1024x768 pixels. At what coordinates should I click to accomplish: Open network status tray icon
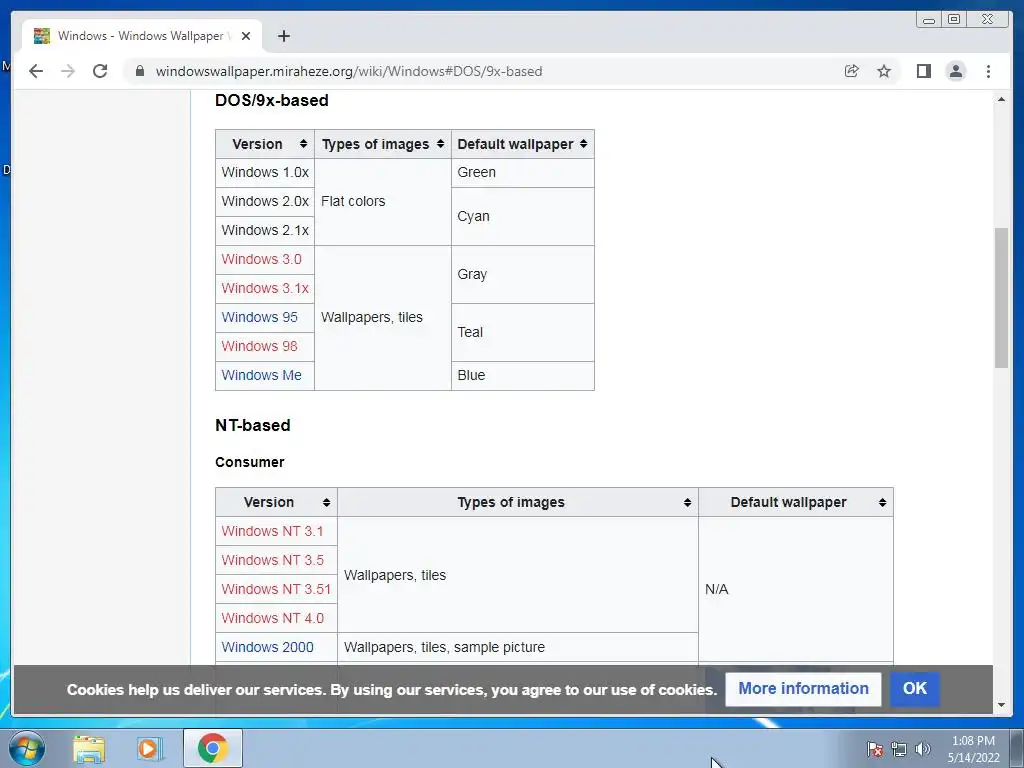(899, 749)
